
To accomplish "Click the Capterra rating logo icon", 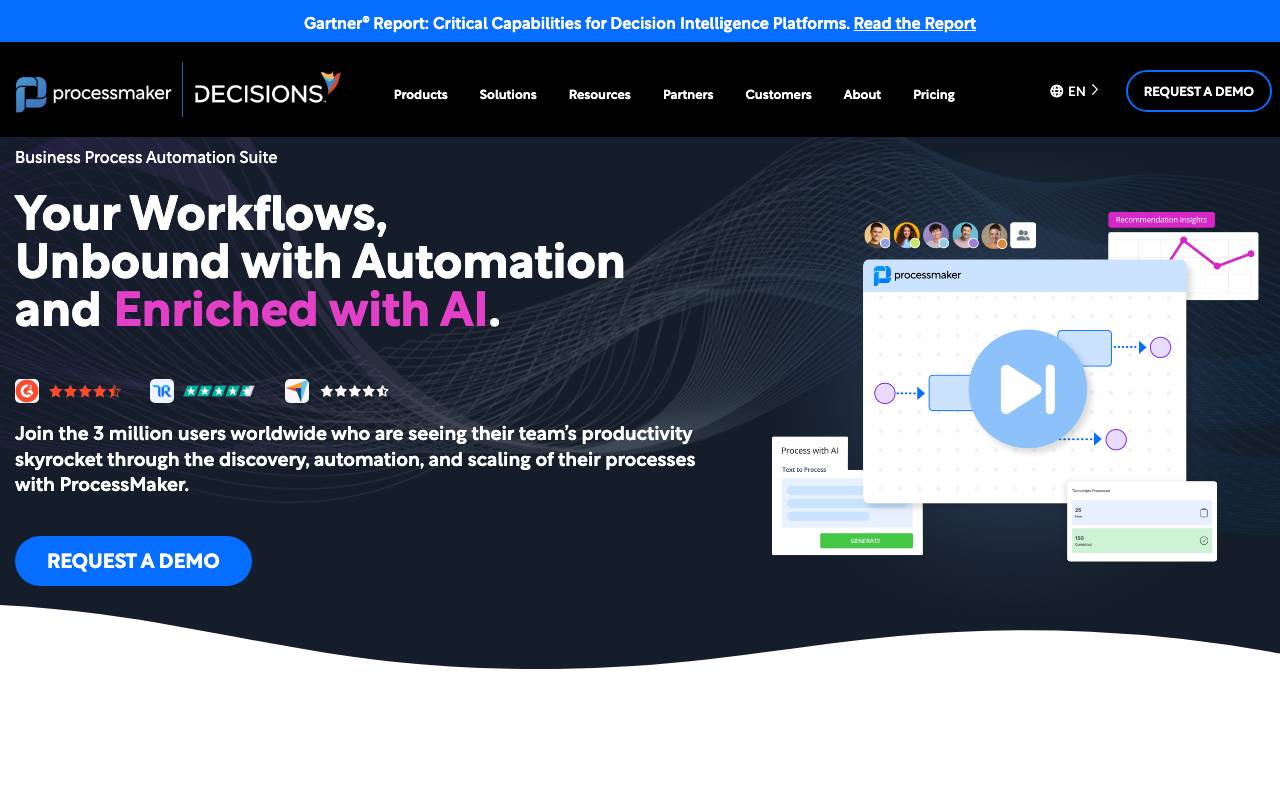I will point(297,391).
